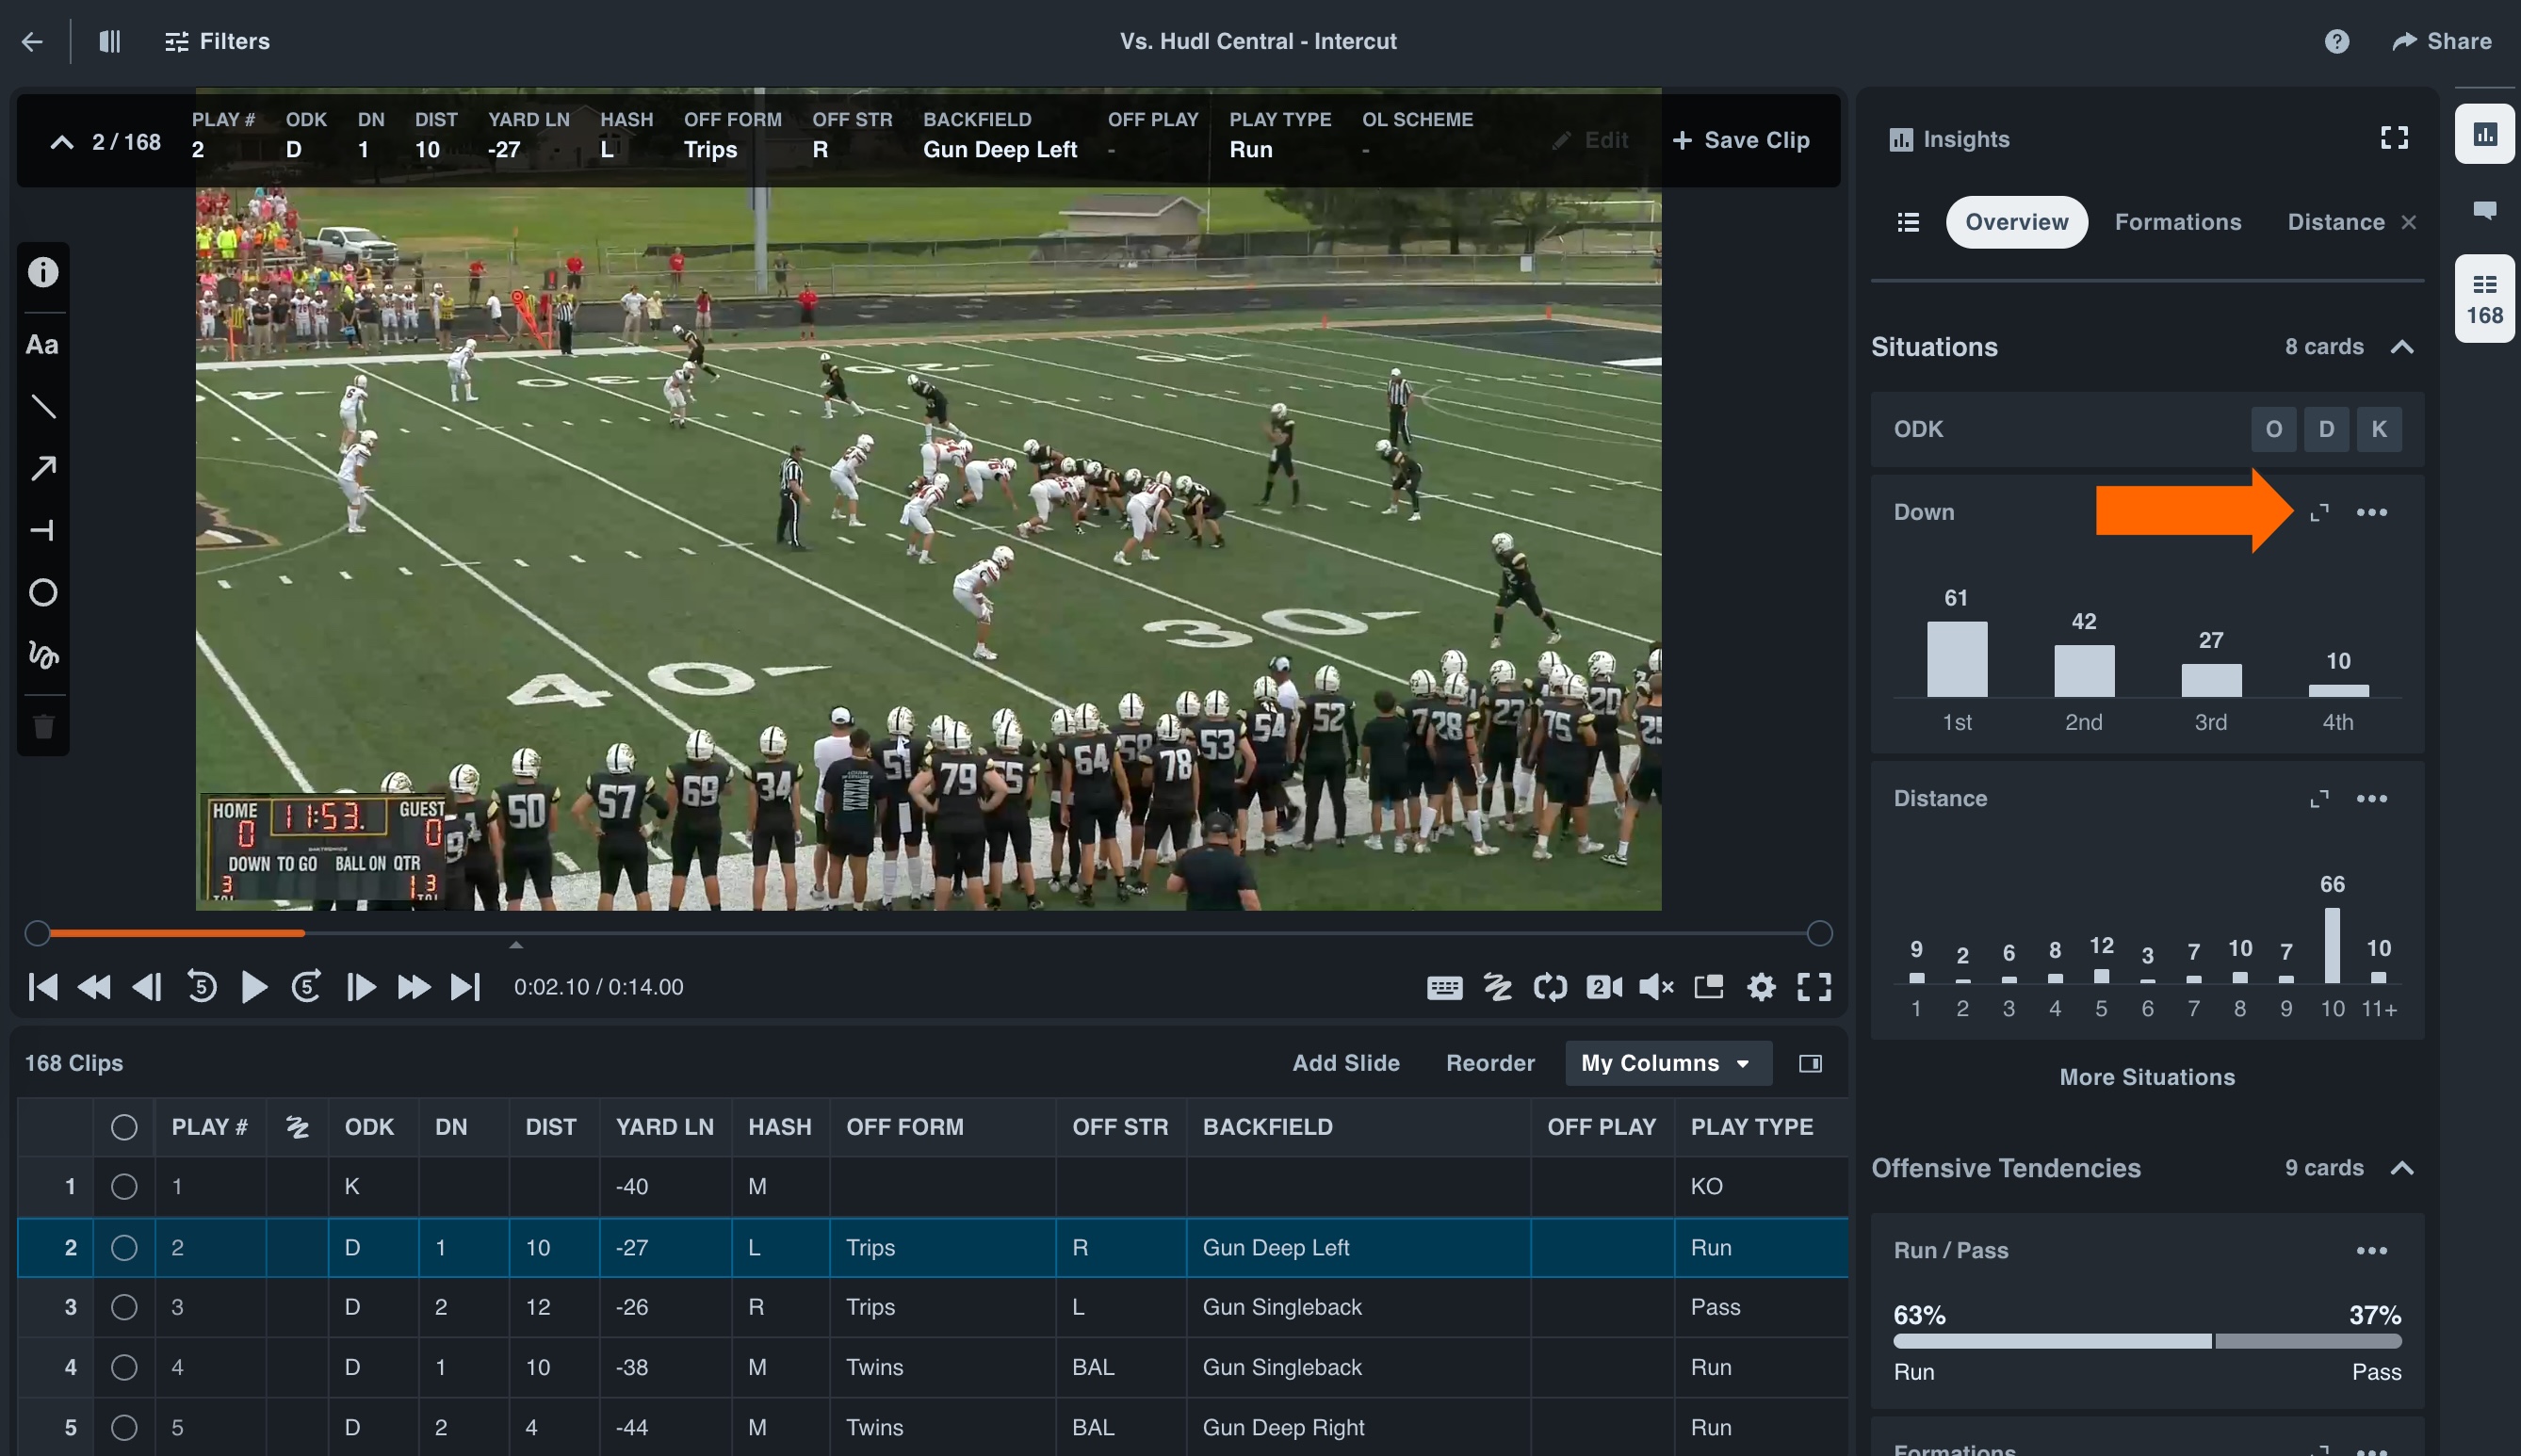
Task: Expand the Down card
Action: [x=2319, y=512]
